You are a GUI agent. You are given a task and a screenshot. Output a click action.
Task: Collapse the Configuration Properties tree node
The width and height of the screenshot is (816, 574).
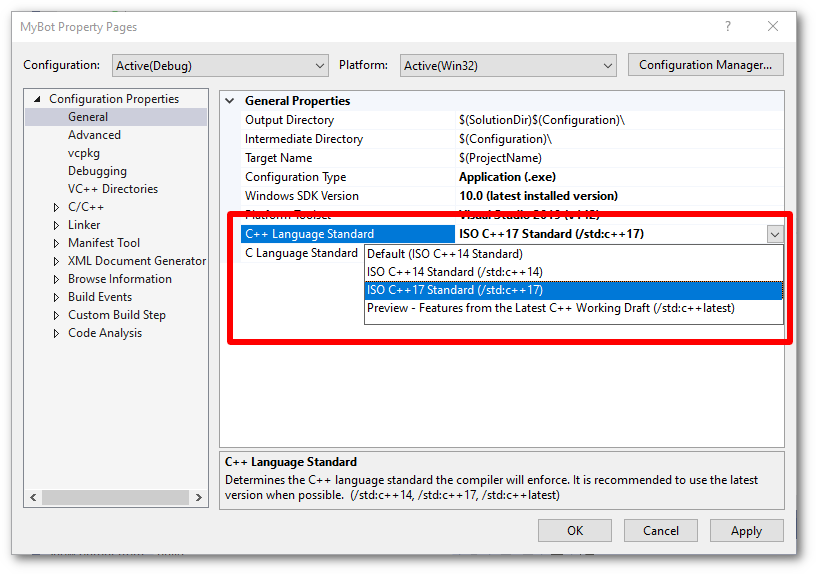pos(38,99)
